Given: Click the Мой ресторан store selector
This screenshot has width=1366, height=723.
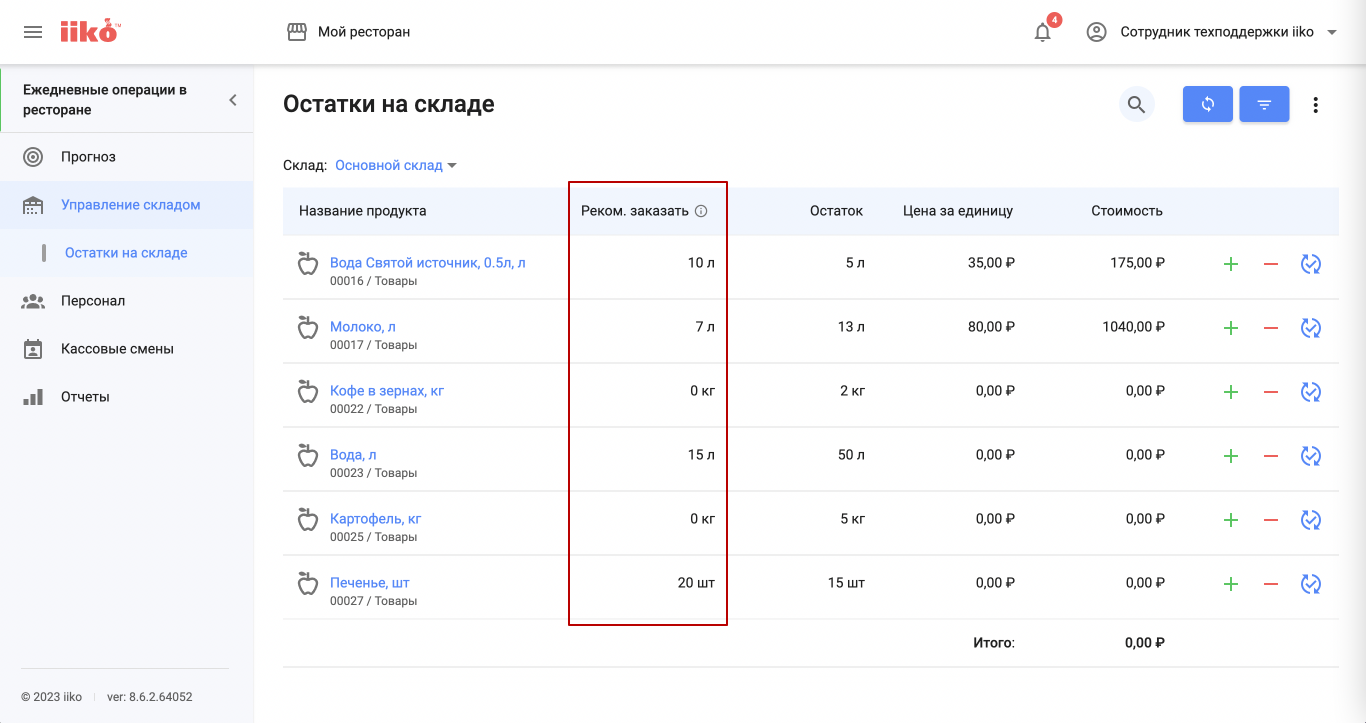Looking at the screenshot, I should tap(349, 32).
